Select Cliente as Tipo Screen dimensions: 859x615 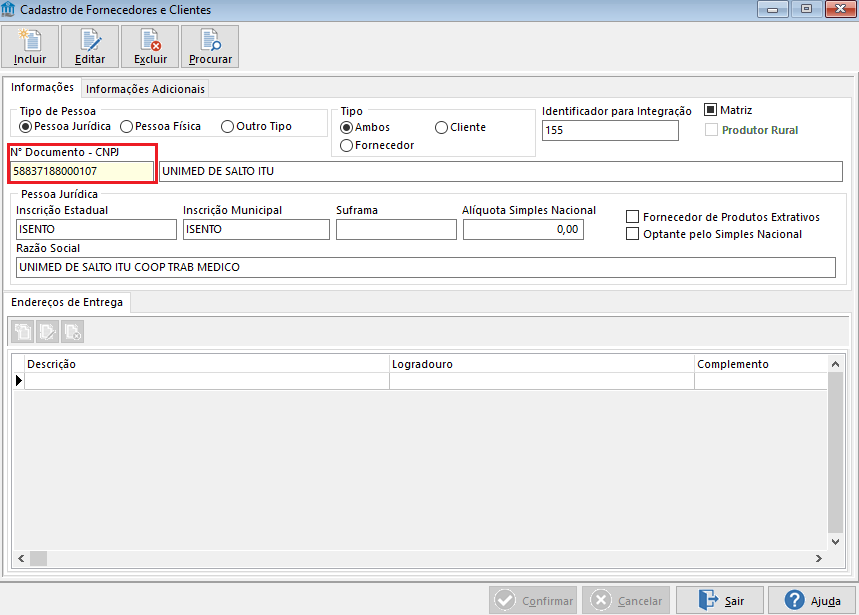pyautogui.click(x=461, y=128)
